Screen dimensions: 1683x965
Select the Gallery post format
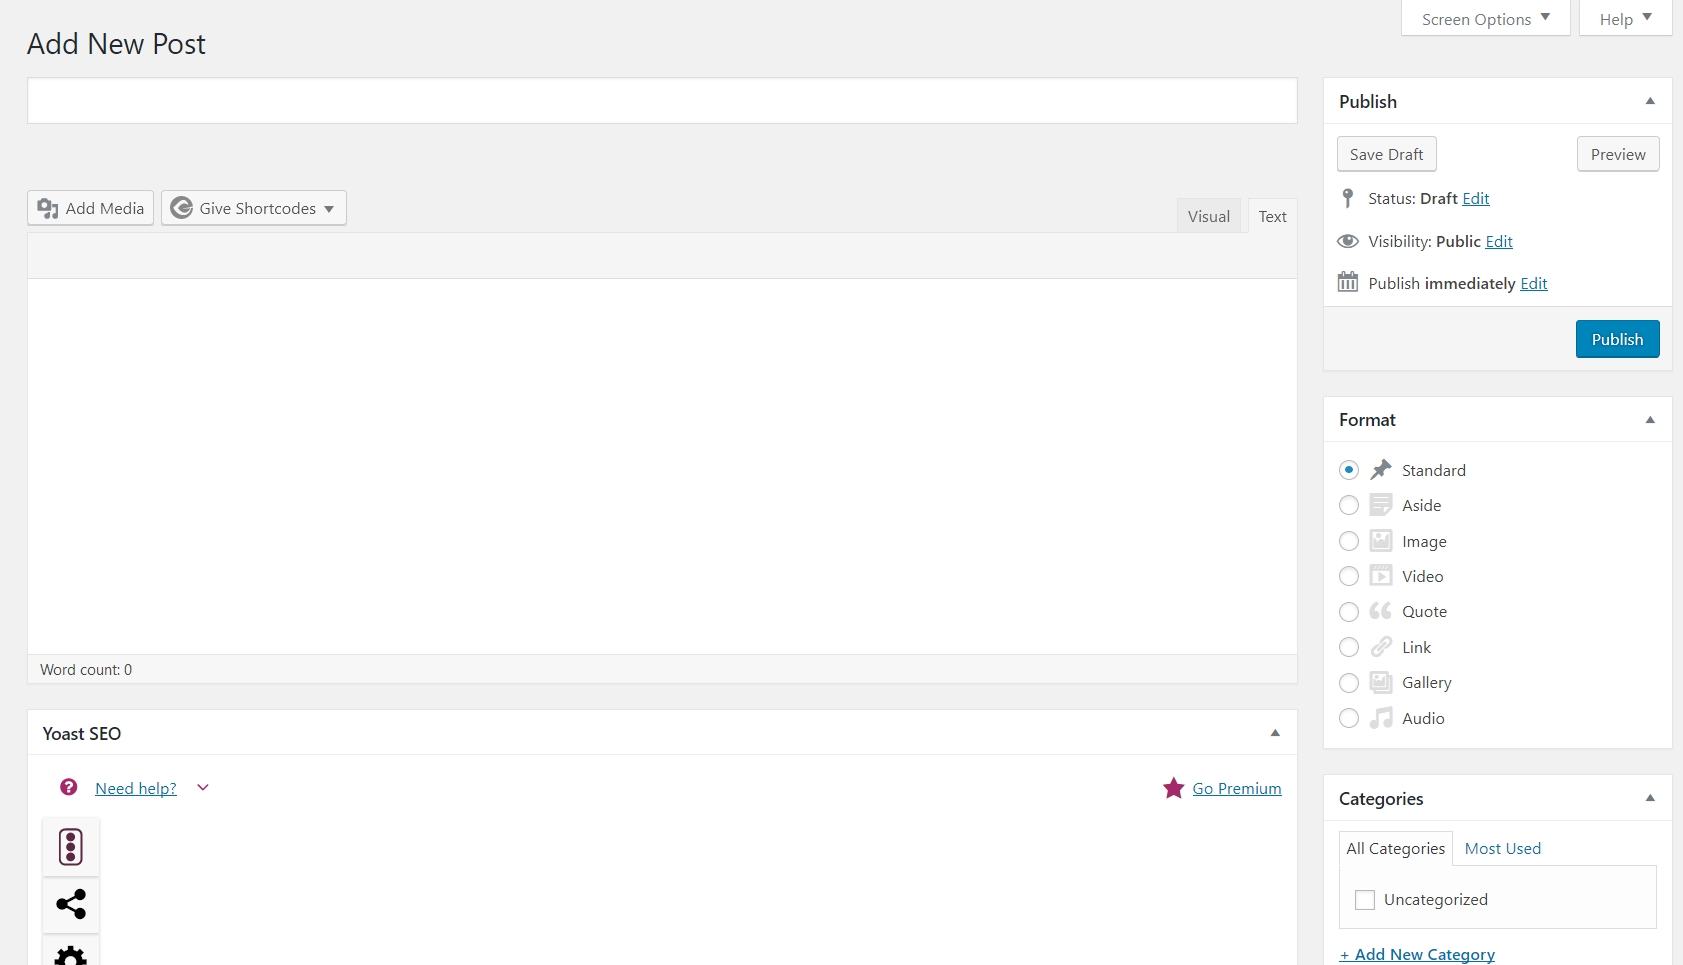pos(1349,683)
